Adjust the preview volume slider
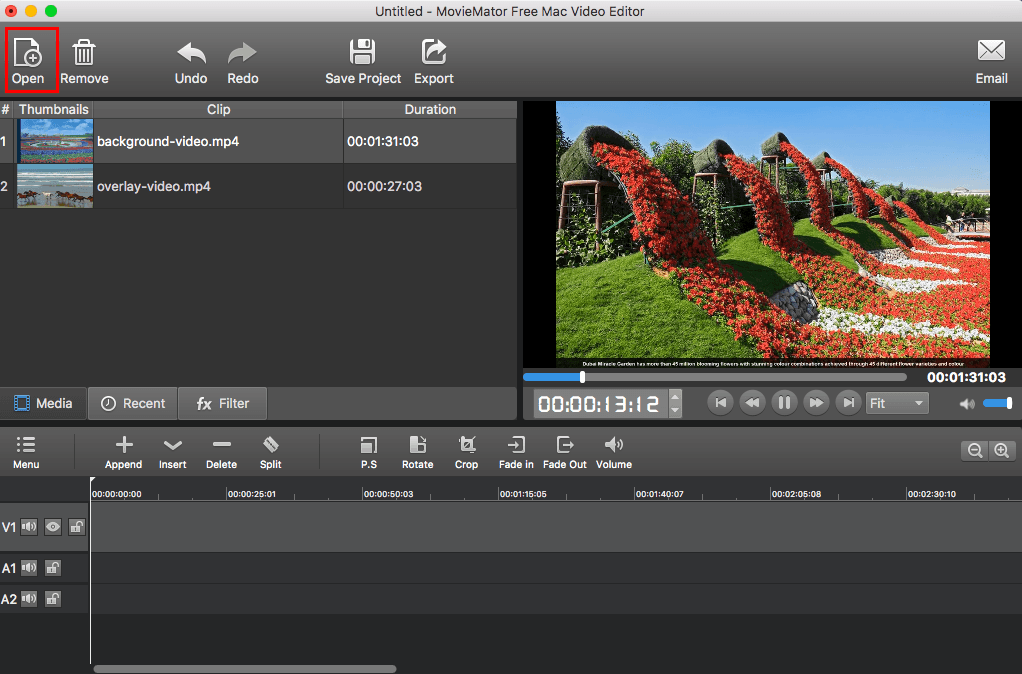 [x=998, y=403]
